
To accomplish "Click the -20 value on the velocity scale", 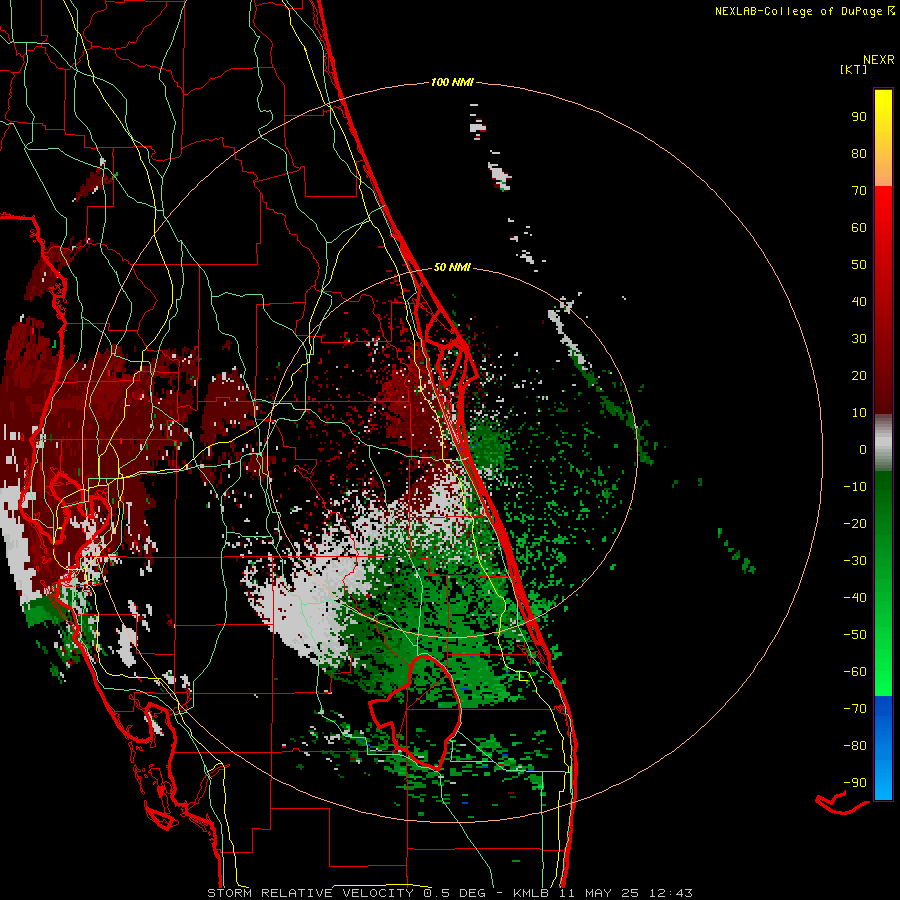I will [855, 523].
